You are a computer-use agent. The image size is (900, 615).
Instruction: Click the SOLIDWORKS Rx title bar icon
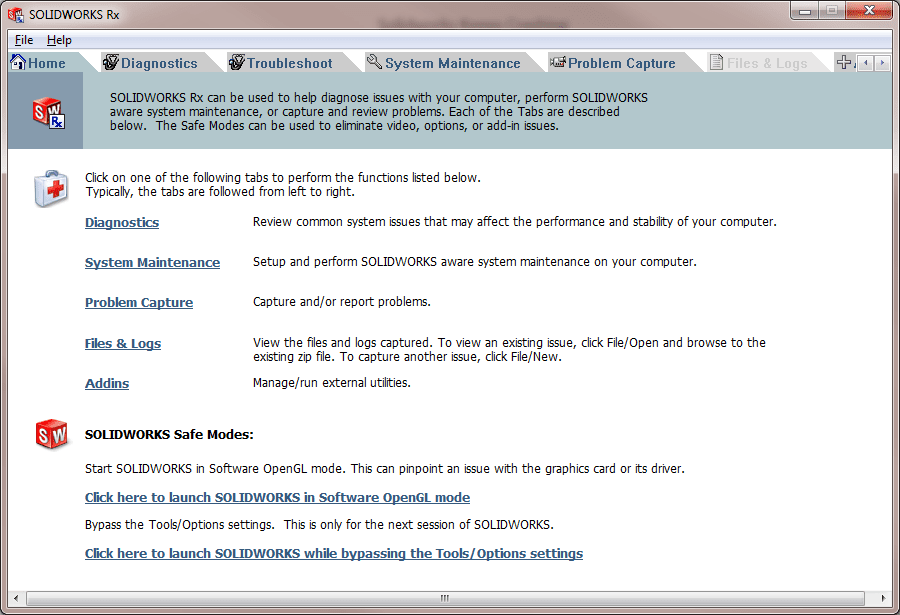pos(15,16)
